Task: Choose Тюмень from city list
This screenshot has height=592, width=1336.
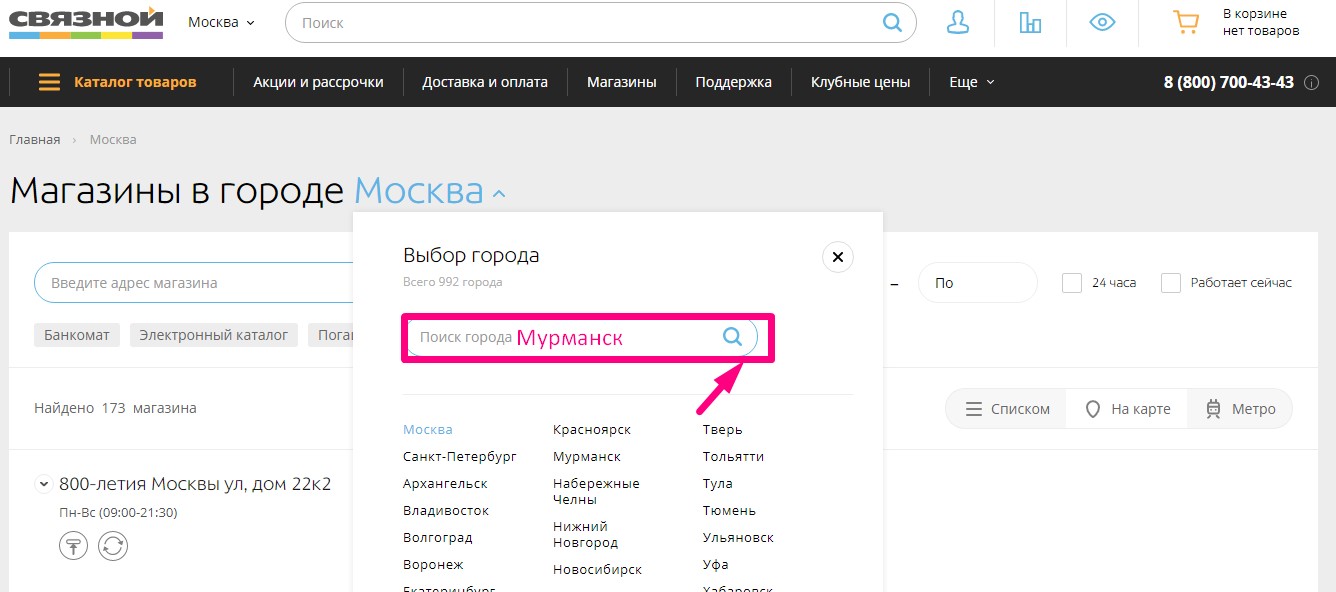Action: 729,510
